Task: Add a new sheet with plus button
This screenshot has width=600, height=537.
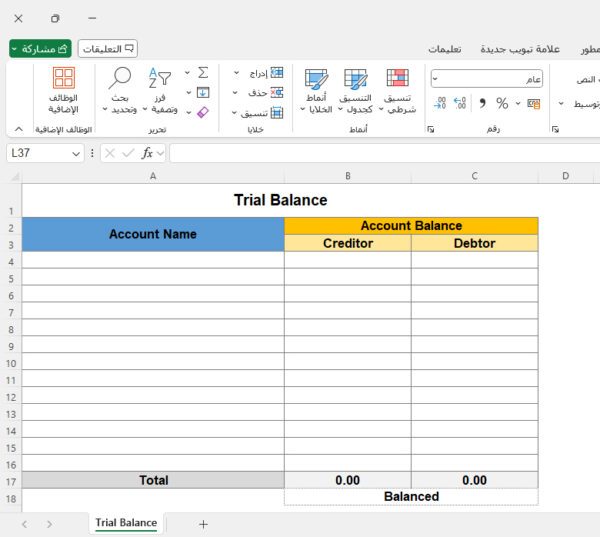Action: point(203,523)
